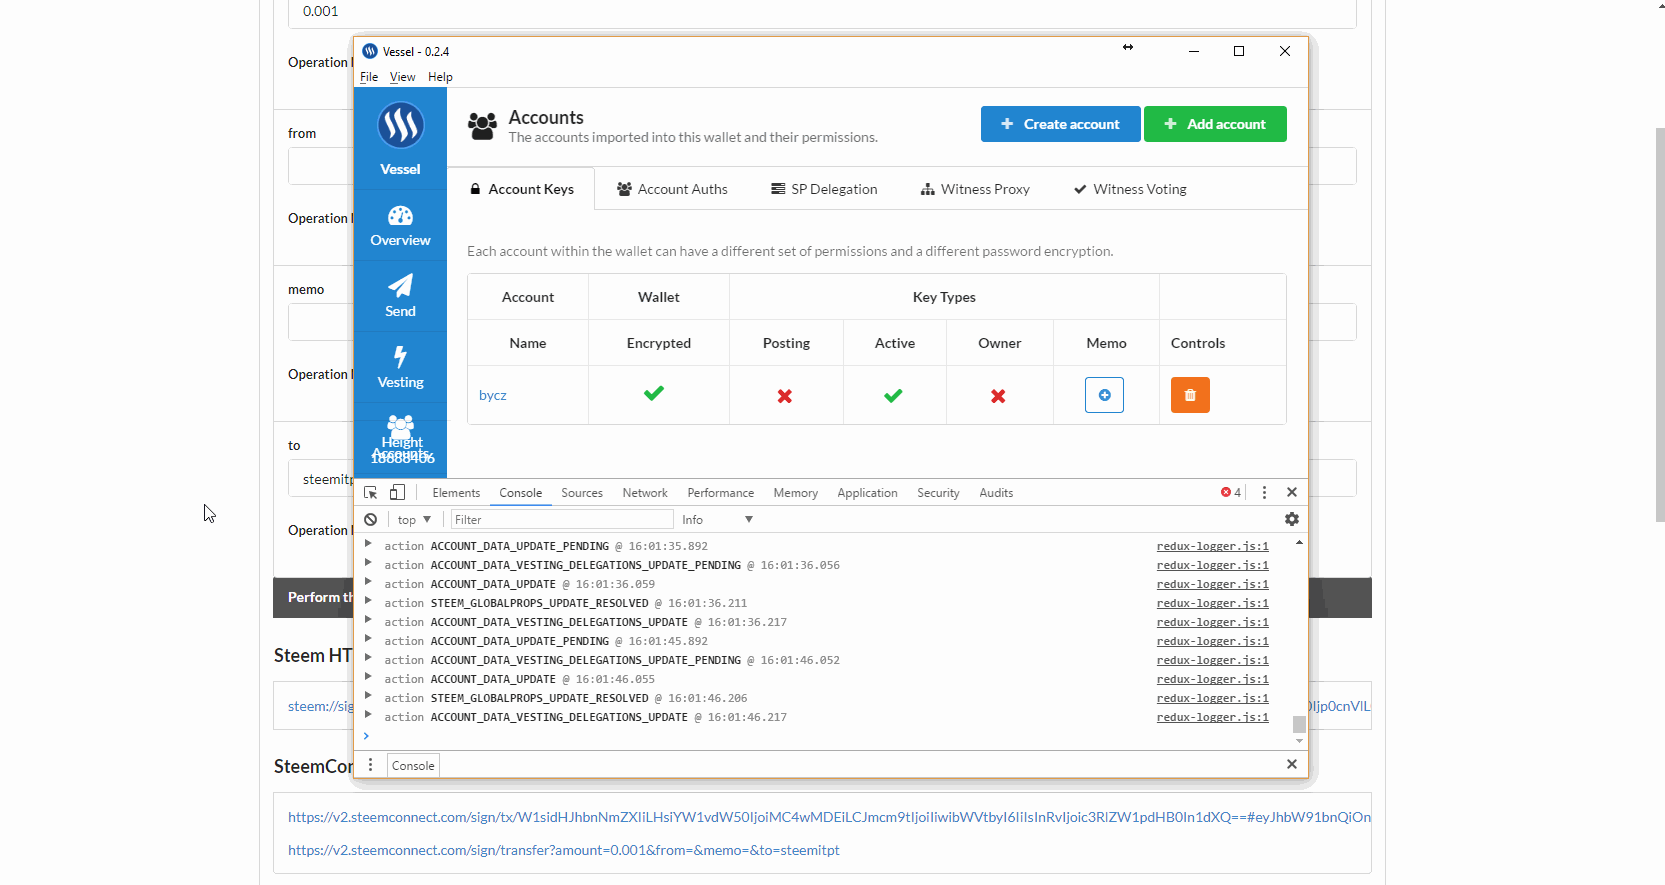Toggle the DevTools device toolbar icon
This screenshot has height=885, width=1665.
point(397,492)
